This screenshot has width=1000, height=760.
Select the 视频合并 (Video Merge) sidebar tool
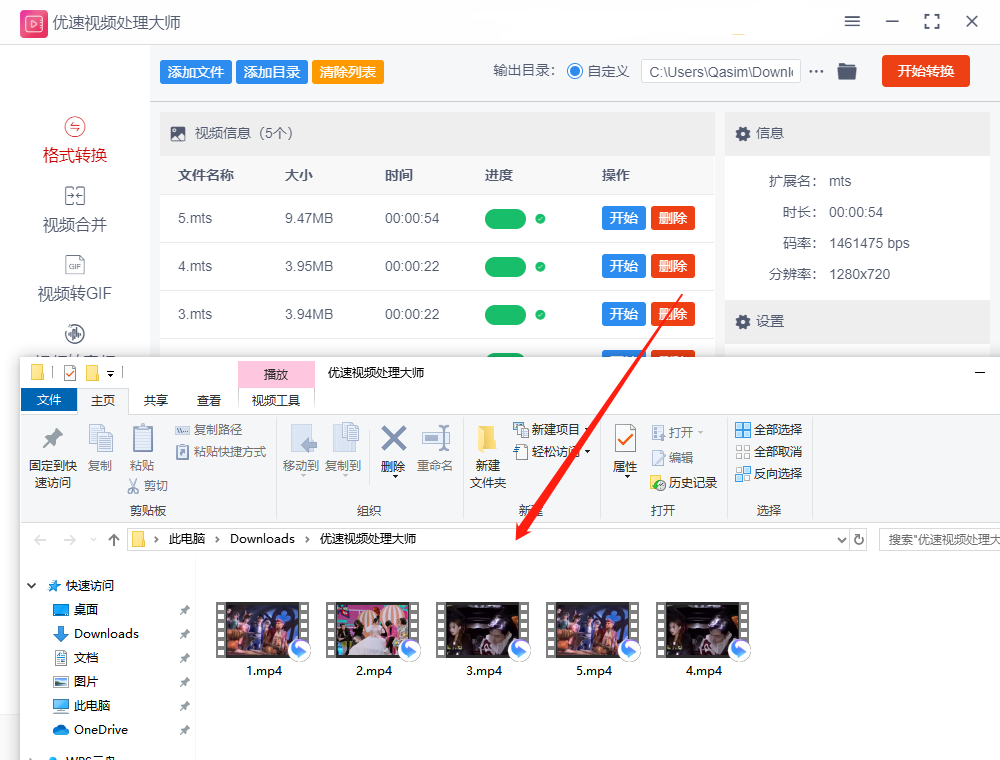tap(74, 208)
